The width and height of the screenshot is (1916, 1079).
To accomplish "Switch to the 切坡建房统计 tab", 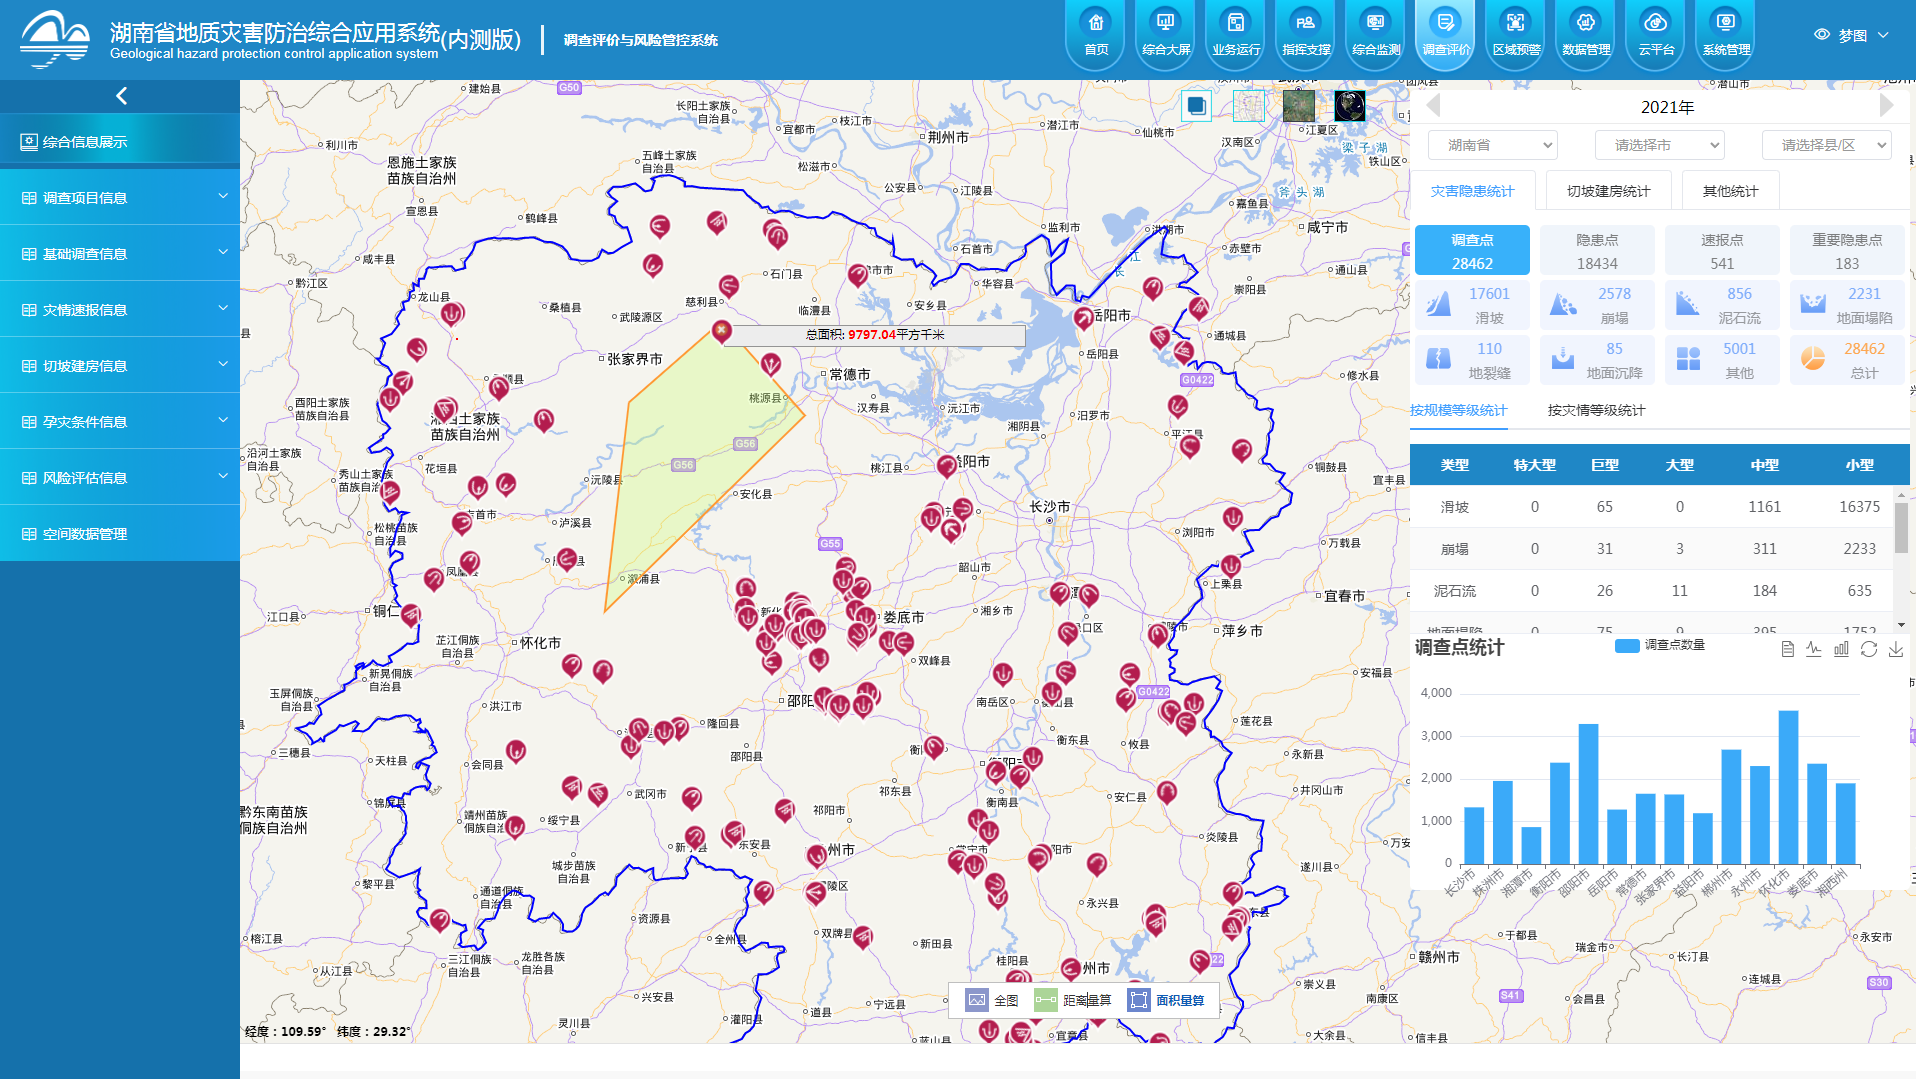I will [x=1608, y=191].
